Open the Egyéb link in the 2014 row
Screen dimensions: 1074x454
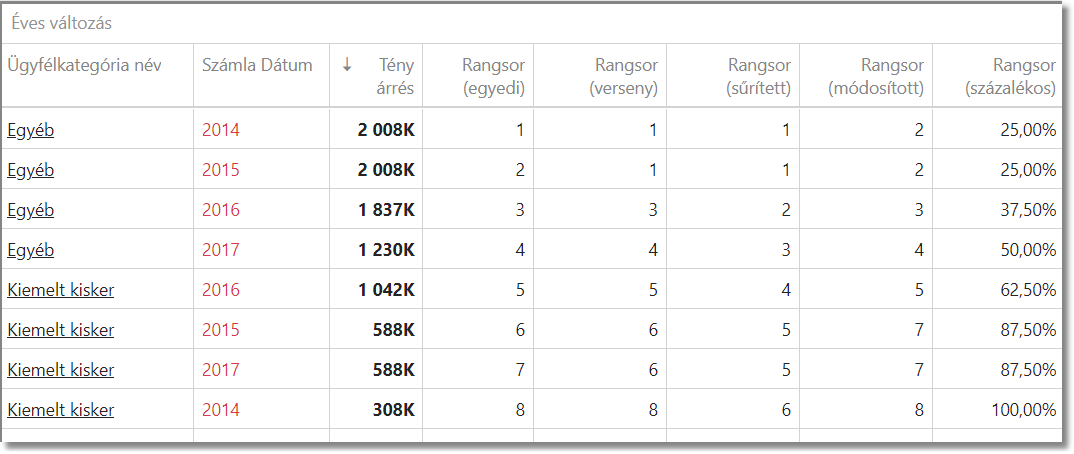click(31, 130)
